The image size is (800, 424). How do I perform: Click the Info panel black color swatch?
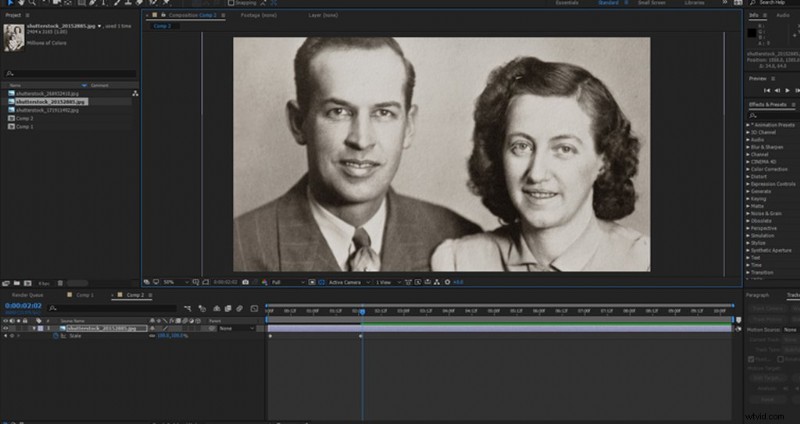tap(752, 33)
